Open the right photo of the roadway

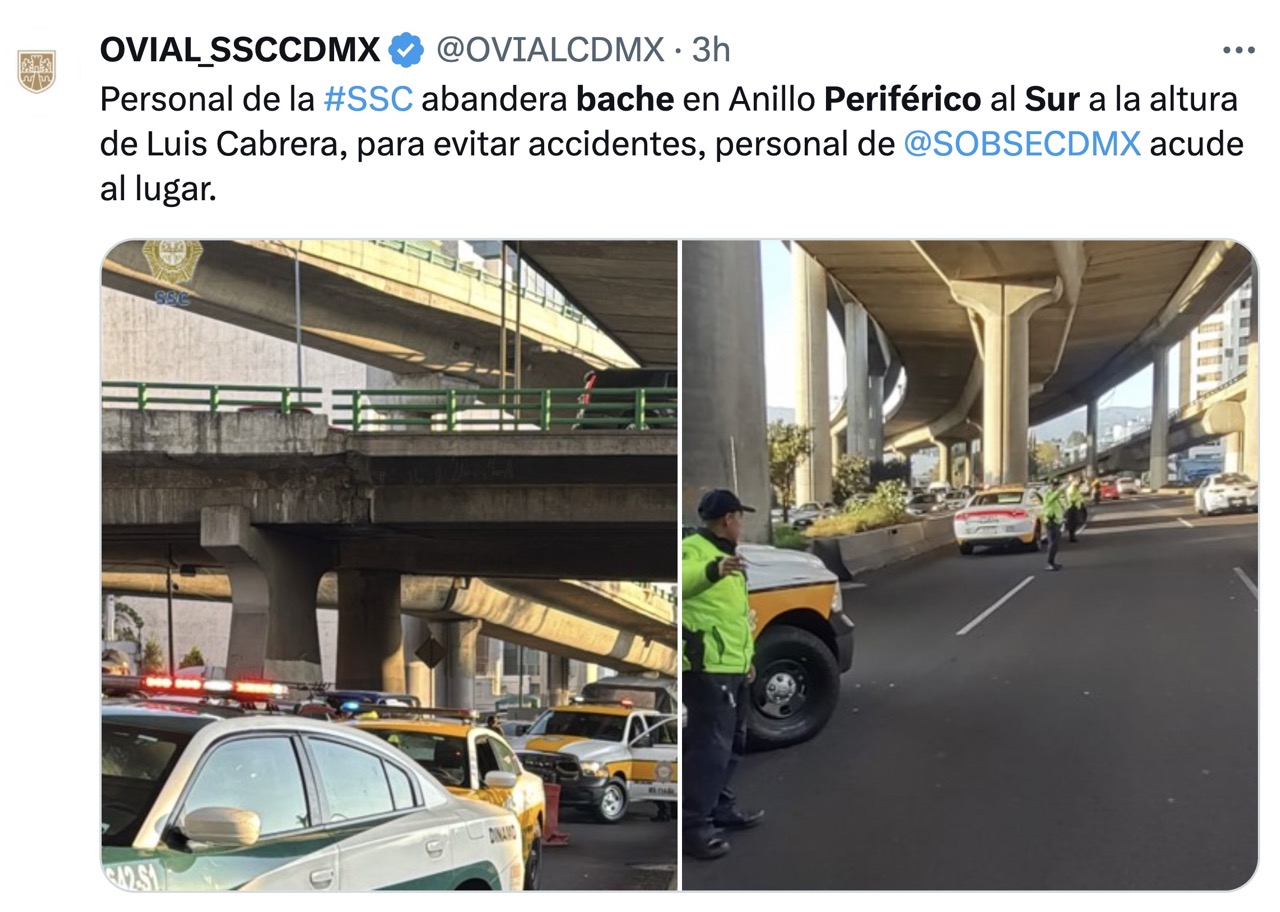click(970, 565)
